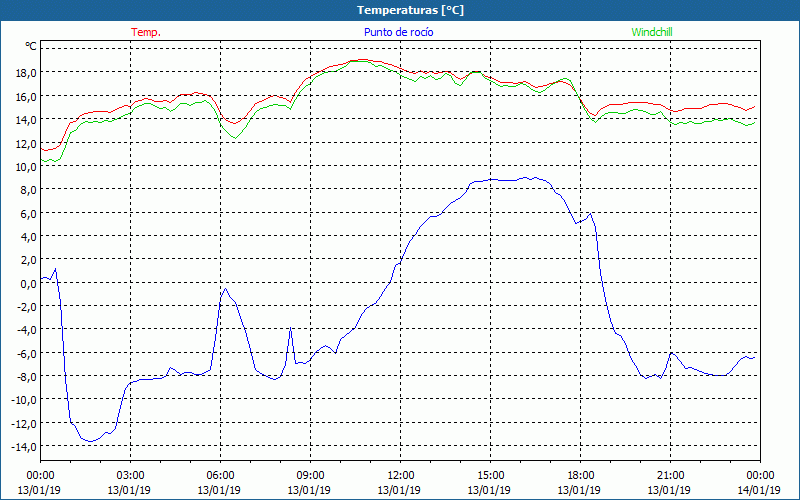
Task: Click the 06:00 time axis label
Action: (x=220, y=476)
